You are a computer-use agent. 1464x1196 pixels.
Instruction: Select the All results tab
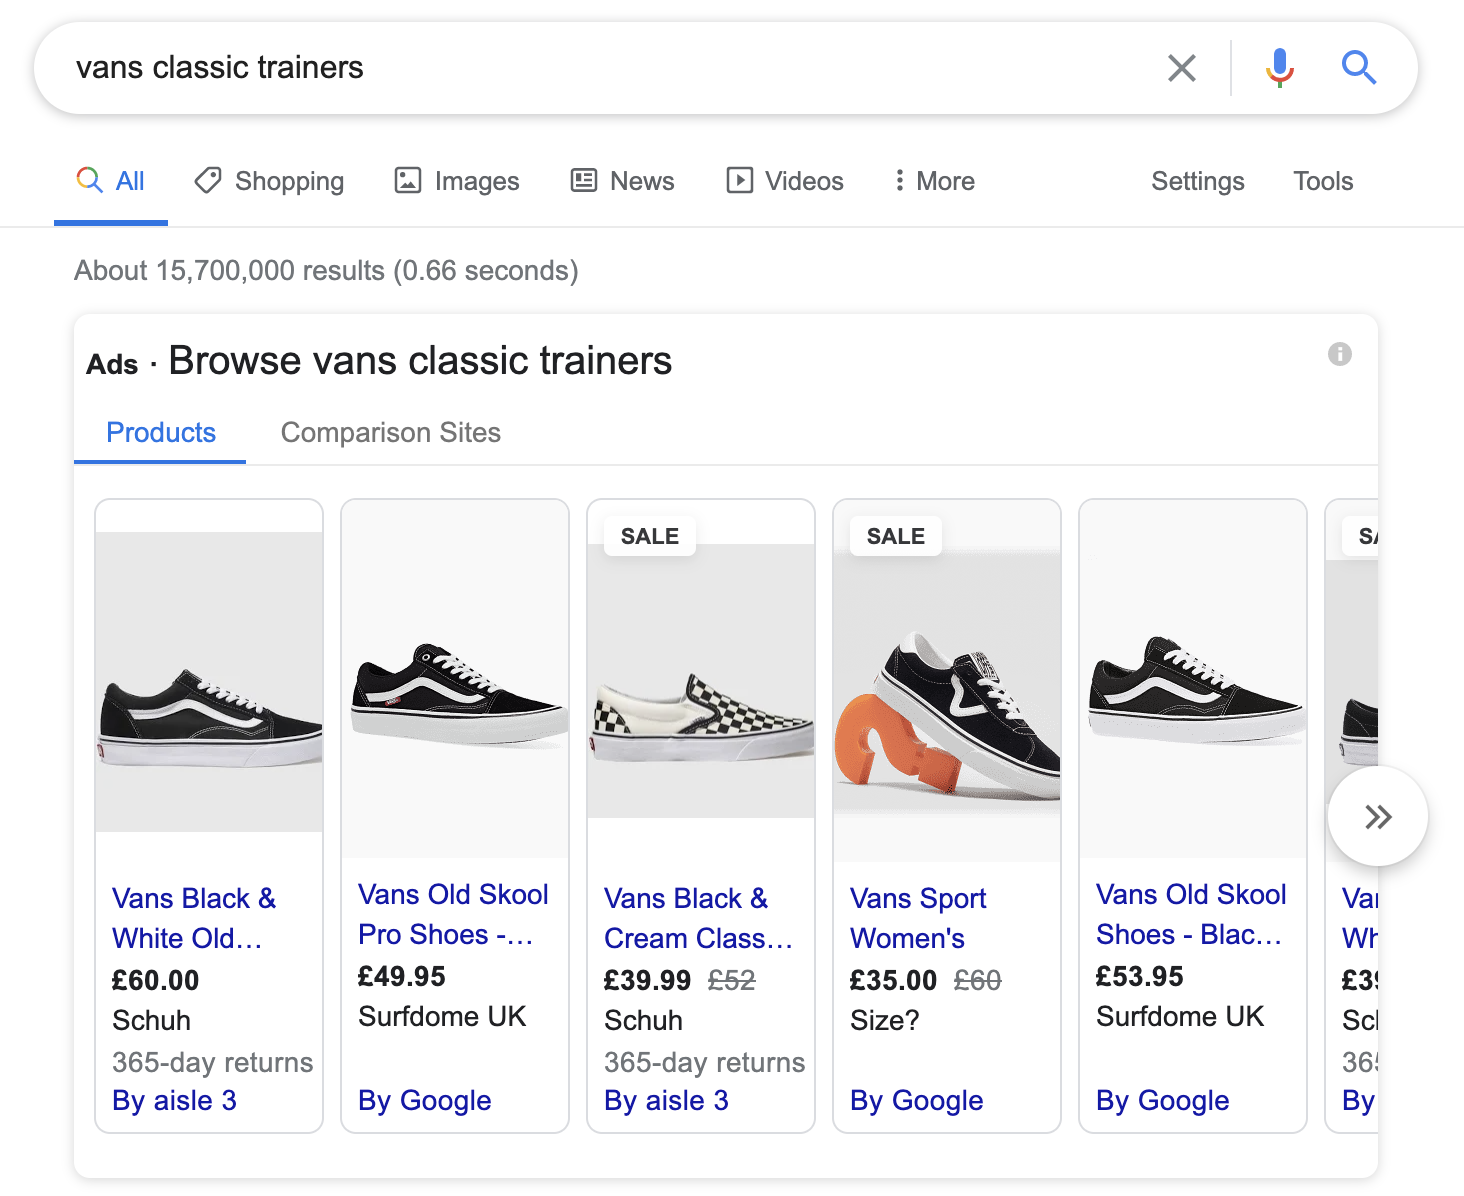[x=111, y=181]
